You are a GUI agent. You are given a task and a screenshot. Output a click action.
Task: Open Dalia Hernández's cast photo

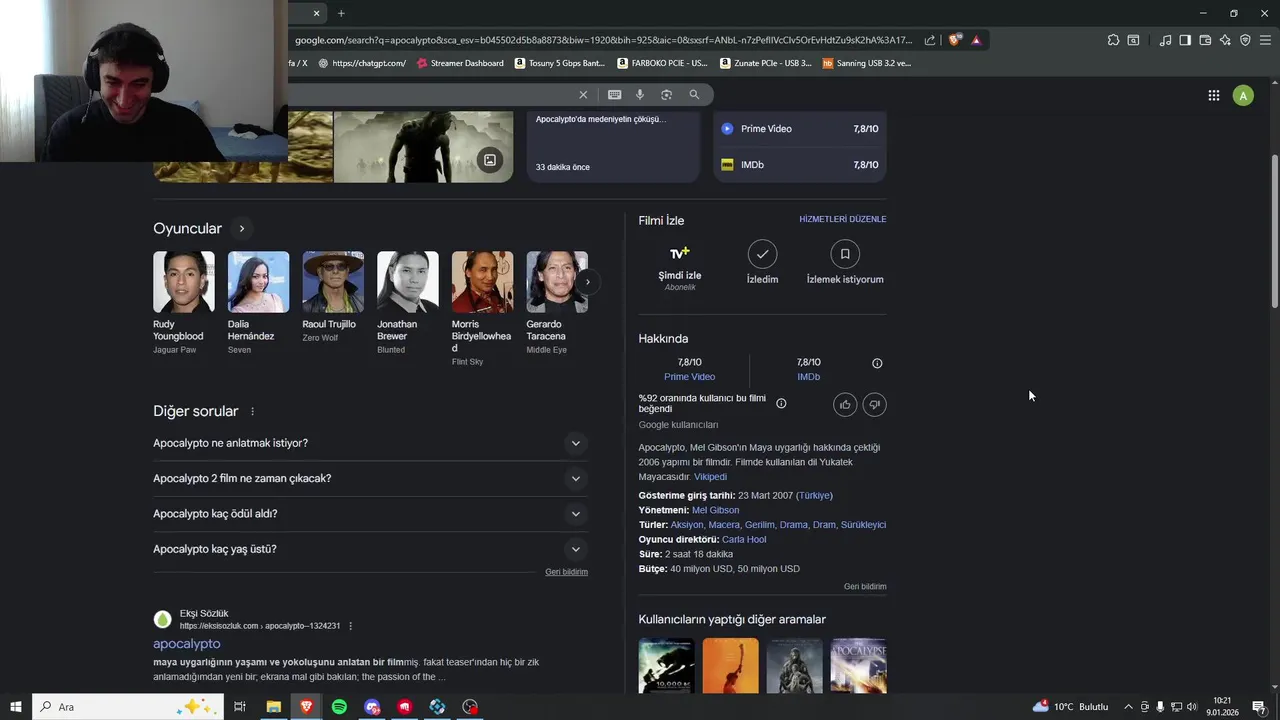[258, 282]
